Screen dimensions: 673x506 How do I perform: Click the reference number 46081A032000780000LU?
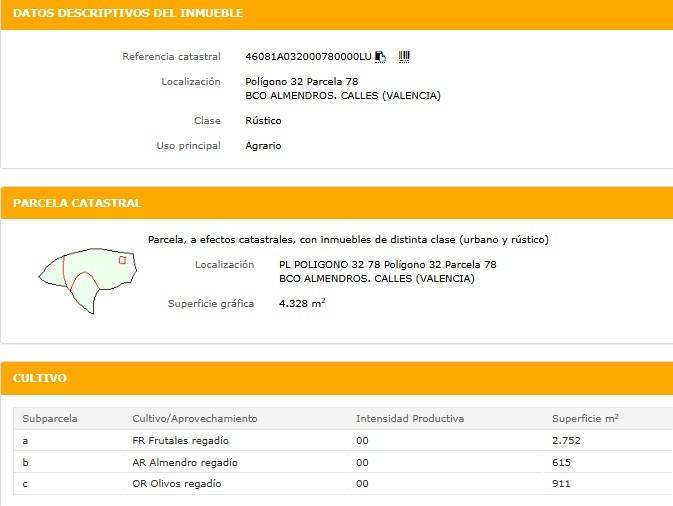pyautogui.click(x=308, y=57)
